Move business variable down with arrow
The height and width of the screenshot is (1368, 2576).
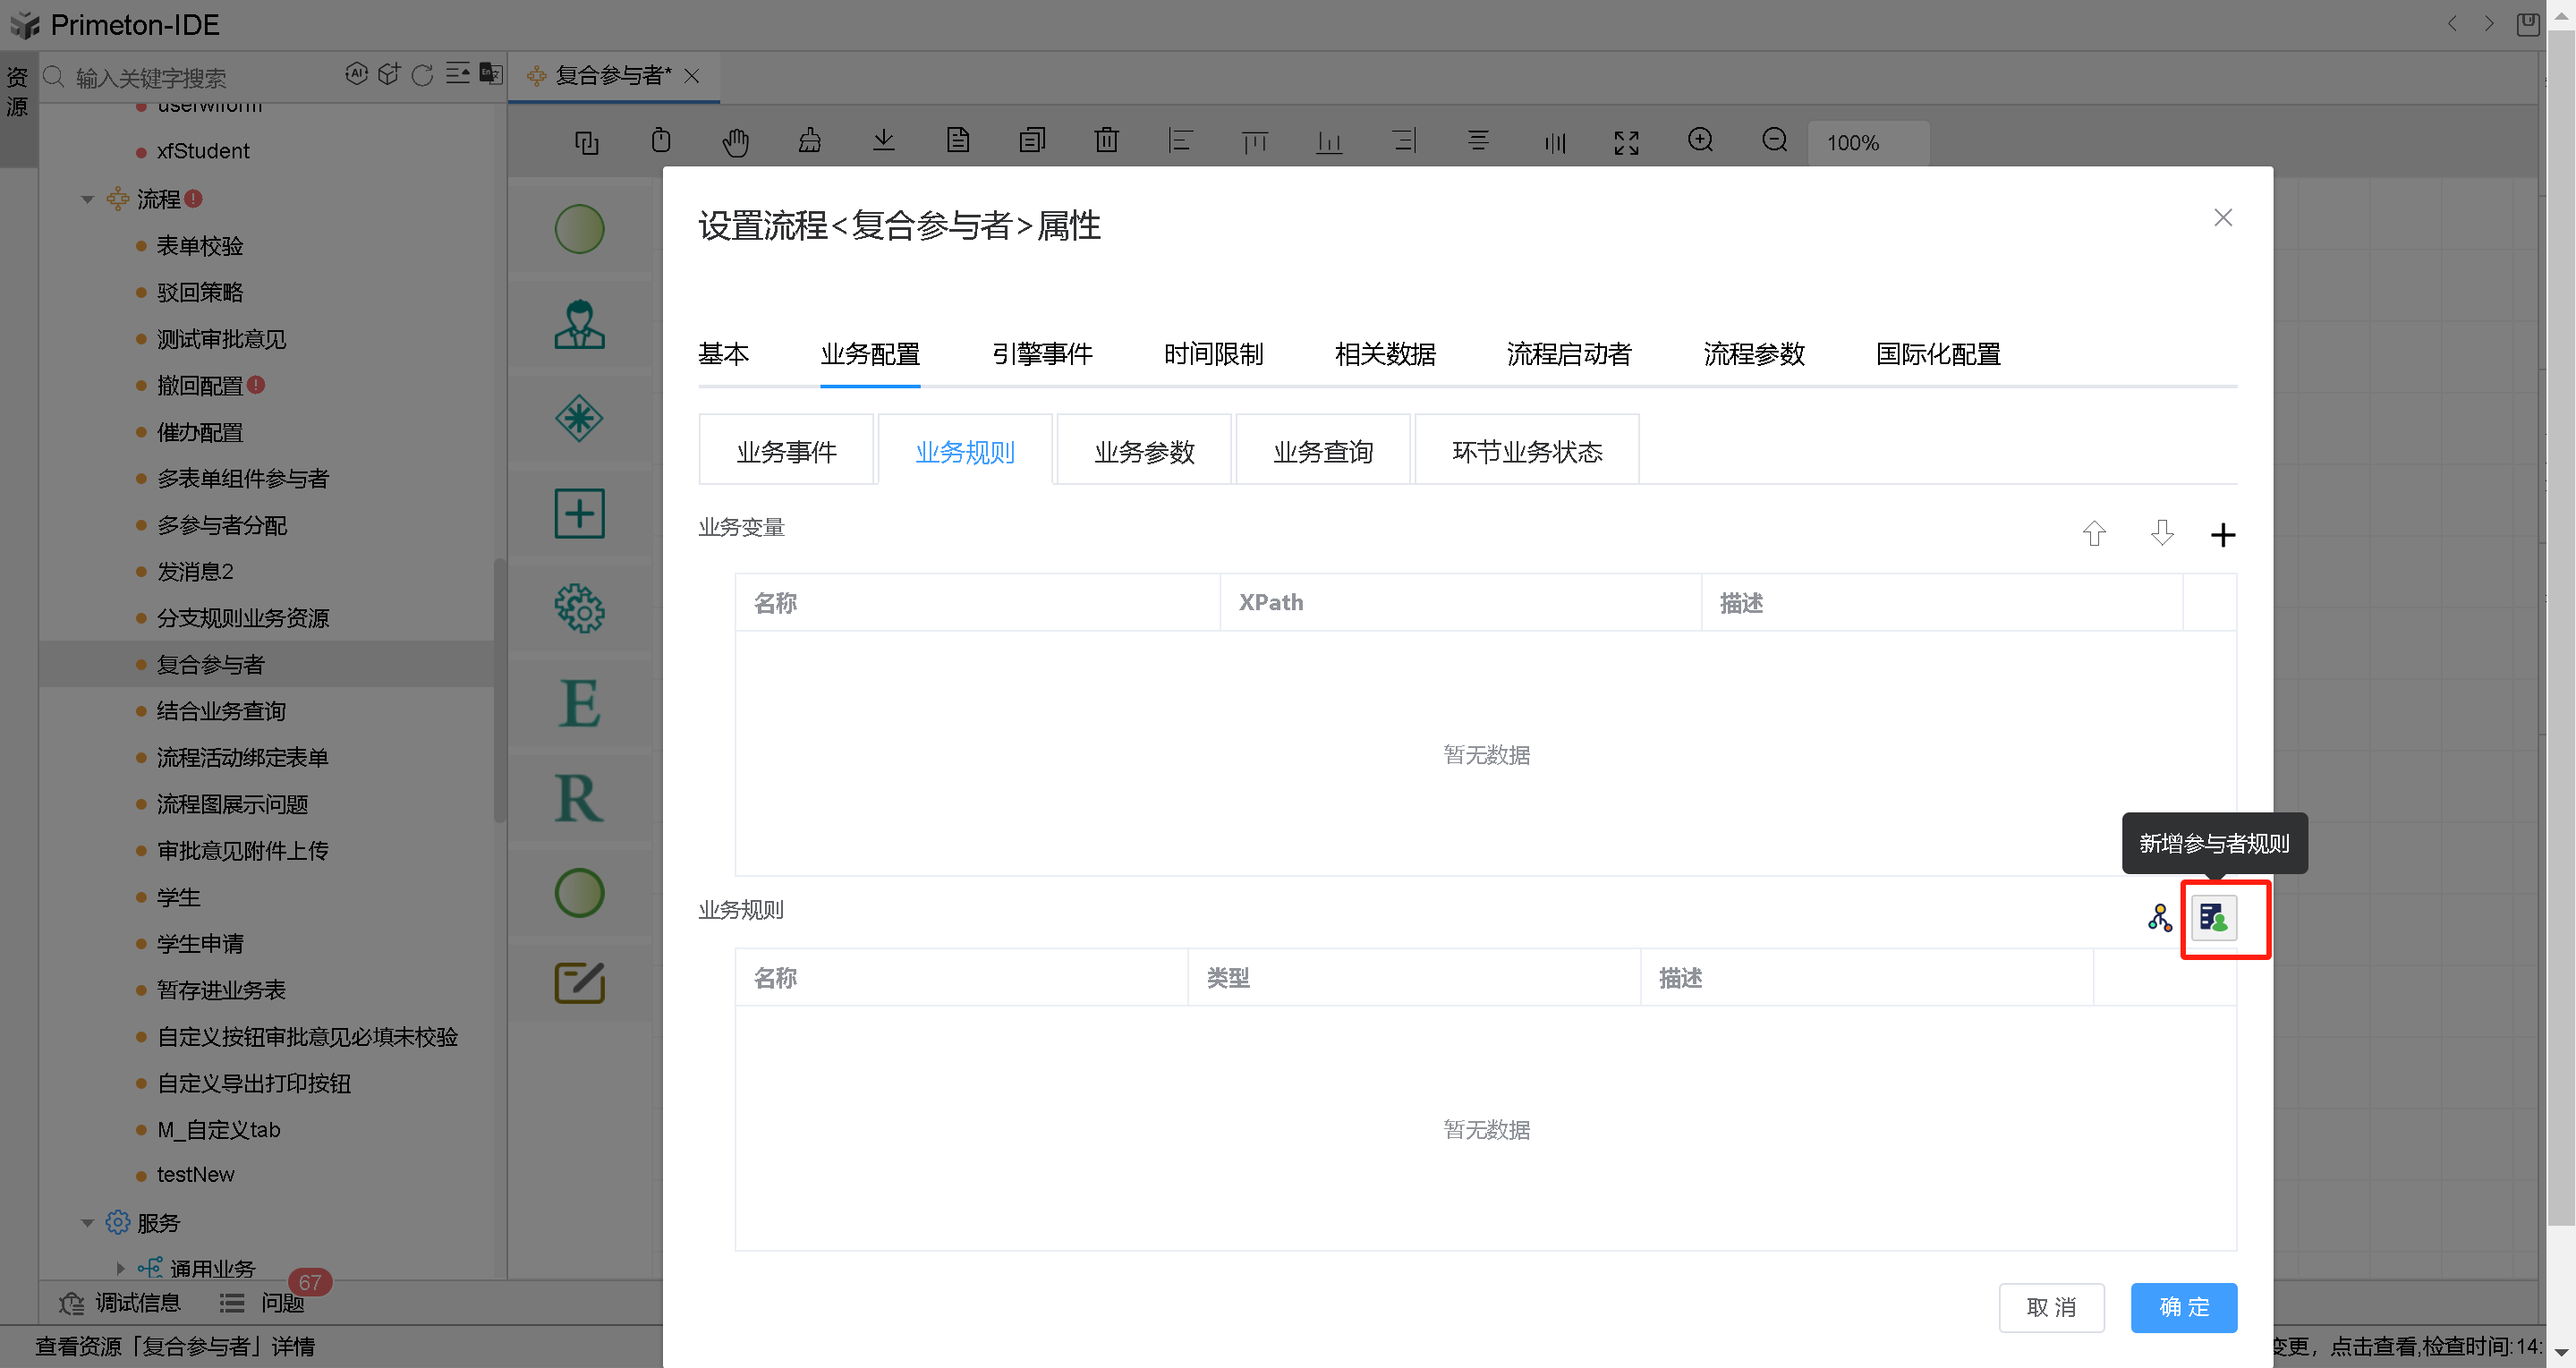[2161, 534]
